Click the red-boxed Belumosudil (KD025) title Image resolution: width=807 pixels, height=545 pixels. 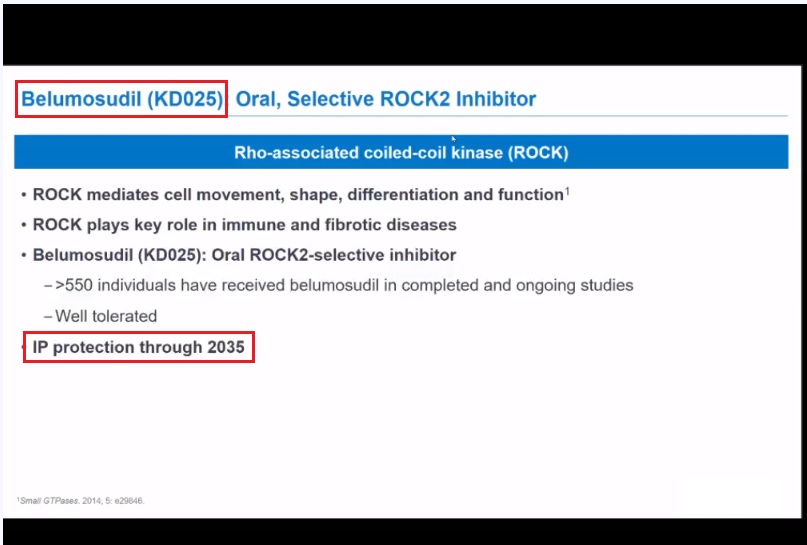click(122, 99)
